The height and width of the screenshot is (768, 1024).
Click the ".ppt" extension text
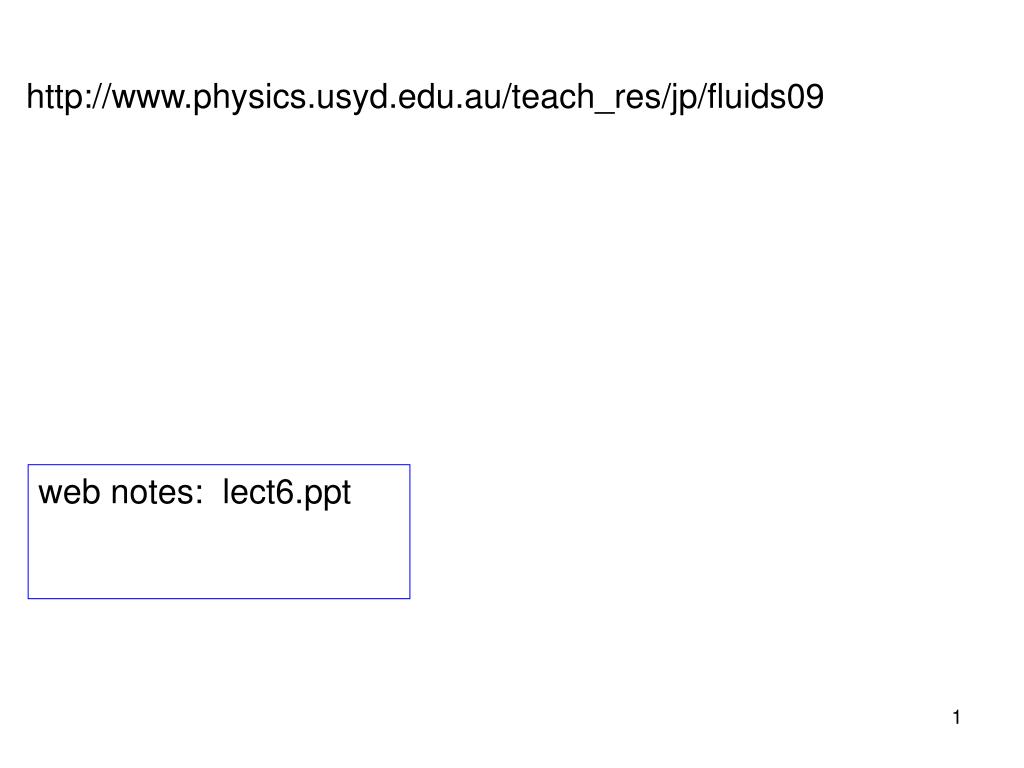click(324, 495)
